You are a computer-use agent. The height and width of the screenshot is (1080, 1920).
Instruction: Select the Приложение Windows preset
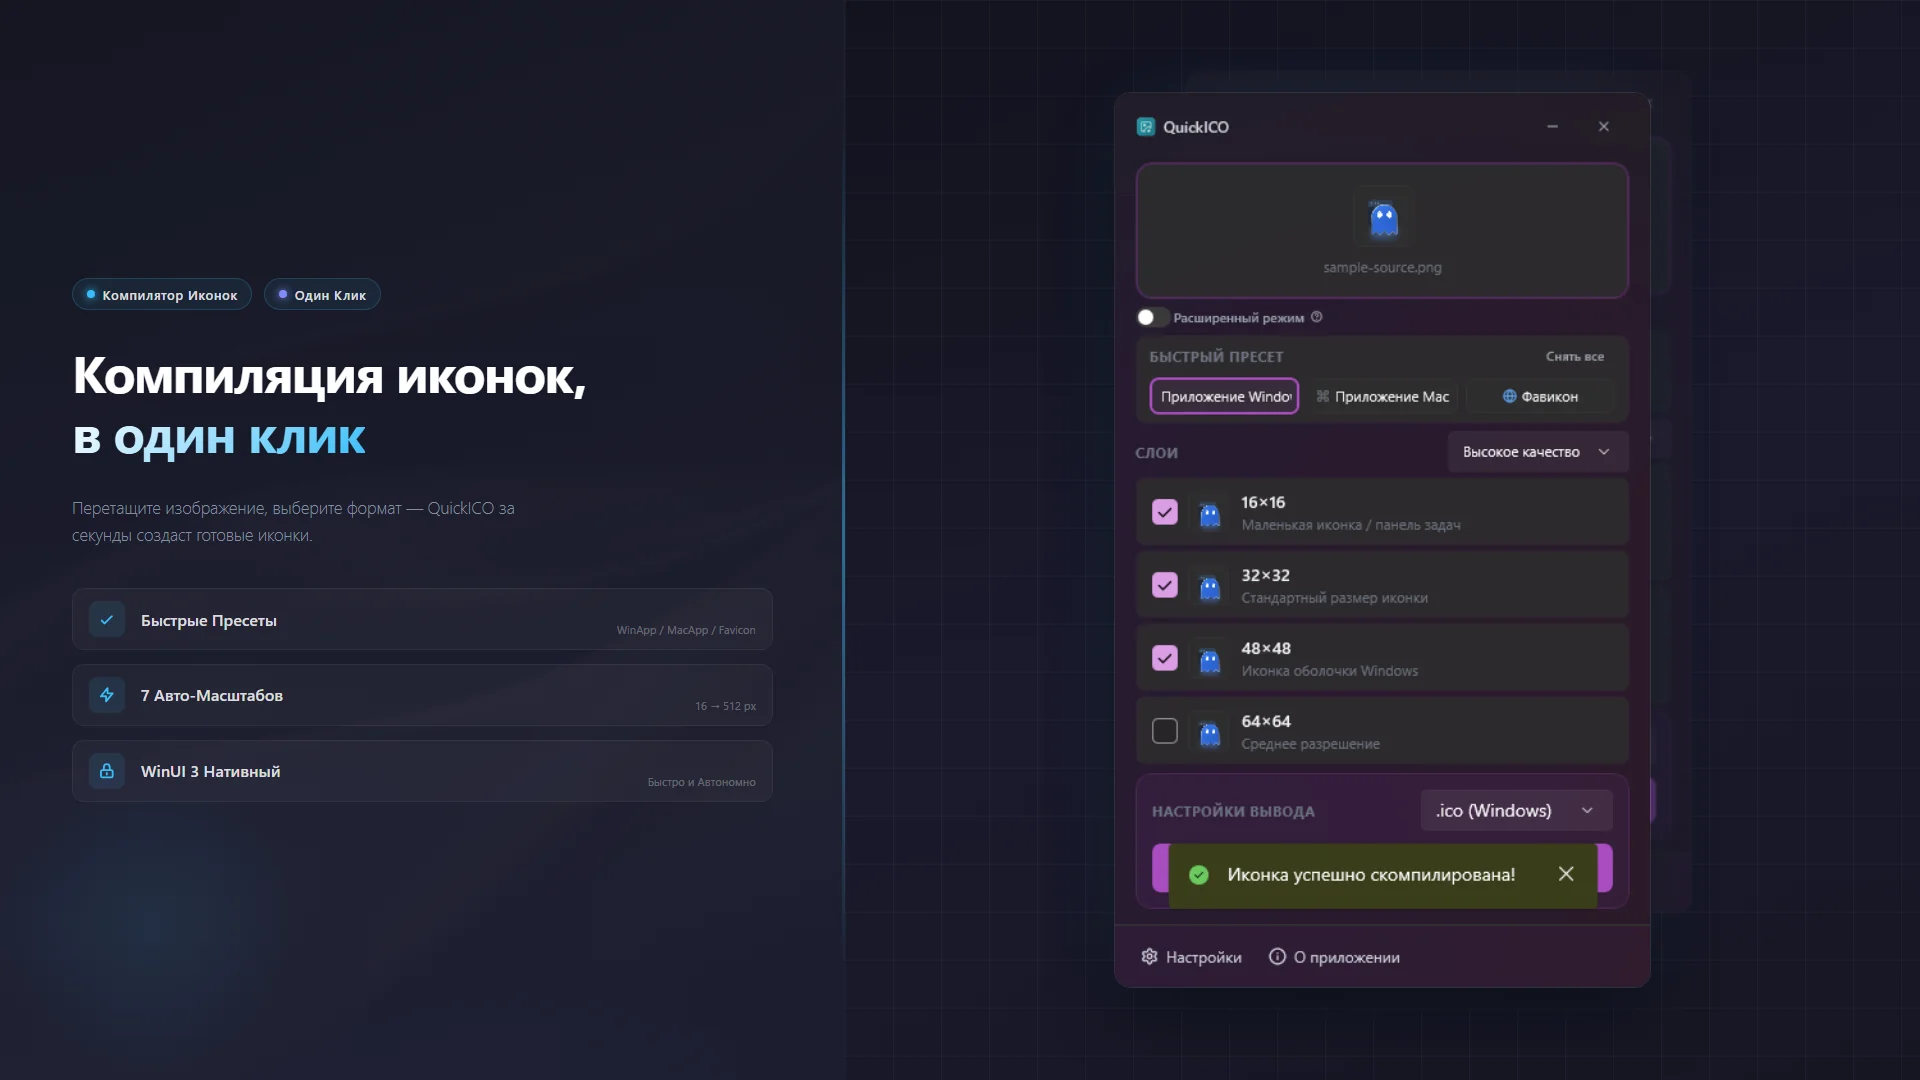click(x=1225, y=396)
